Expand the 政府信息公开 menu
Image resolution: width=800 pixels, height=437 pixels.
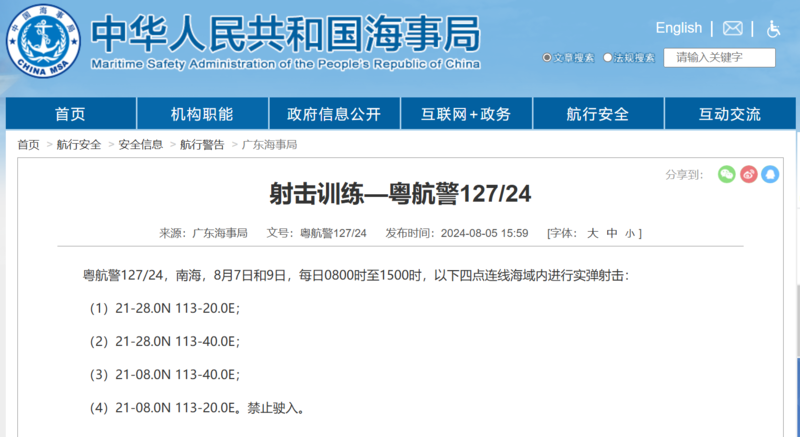[334, 114]
